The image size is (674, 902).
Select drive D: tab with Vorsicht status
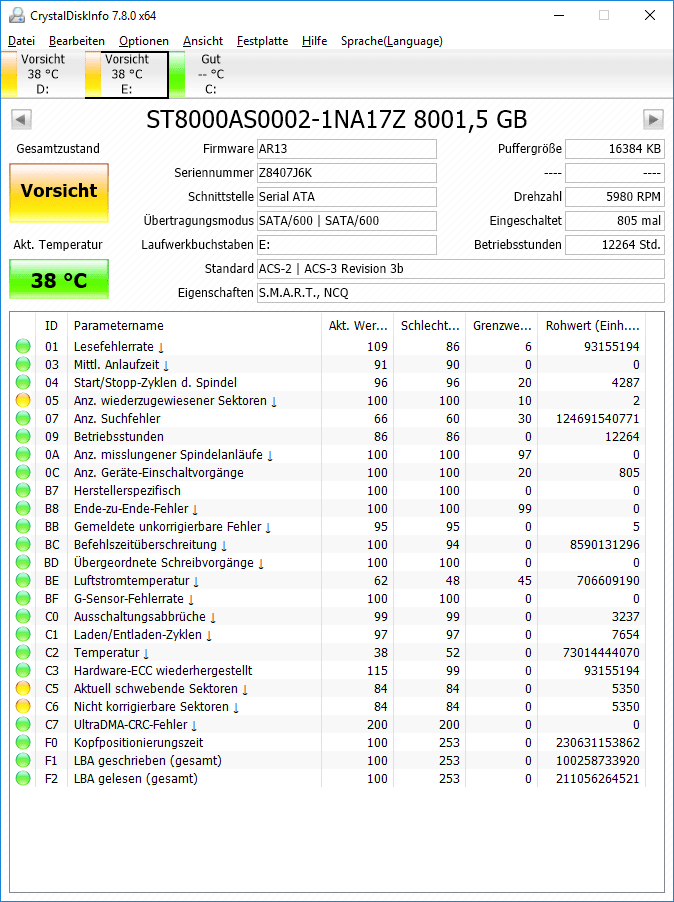coord(42,74)
